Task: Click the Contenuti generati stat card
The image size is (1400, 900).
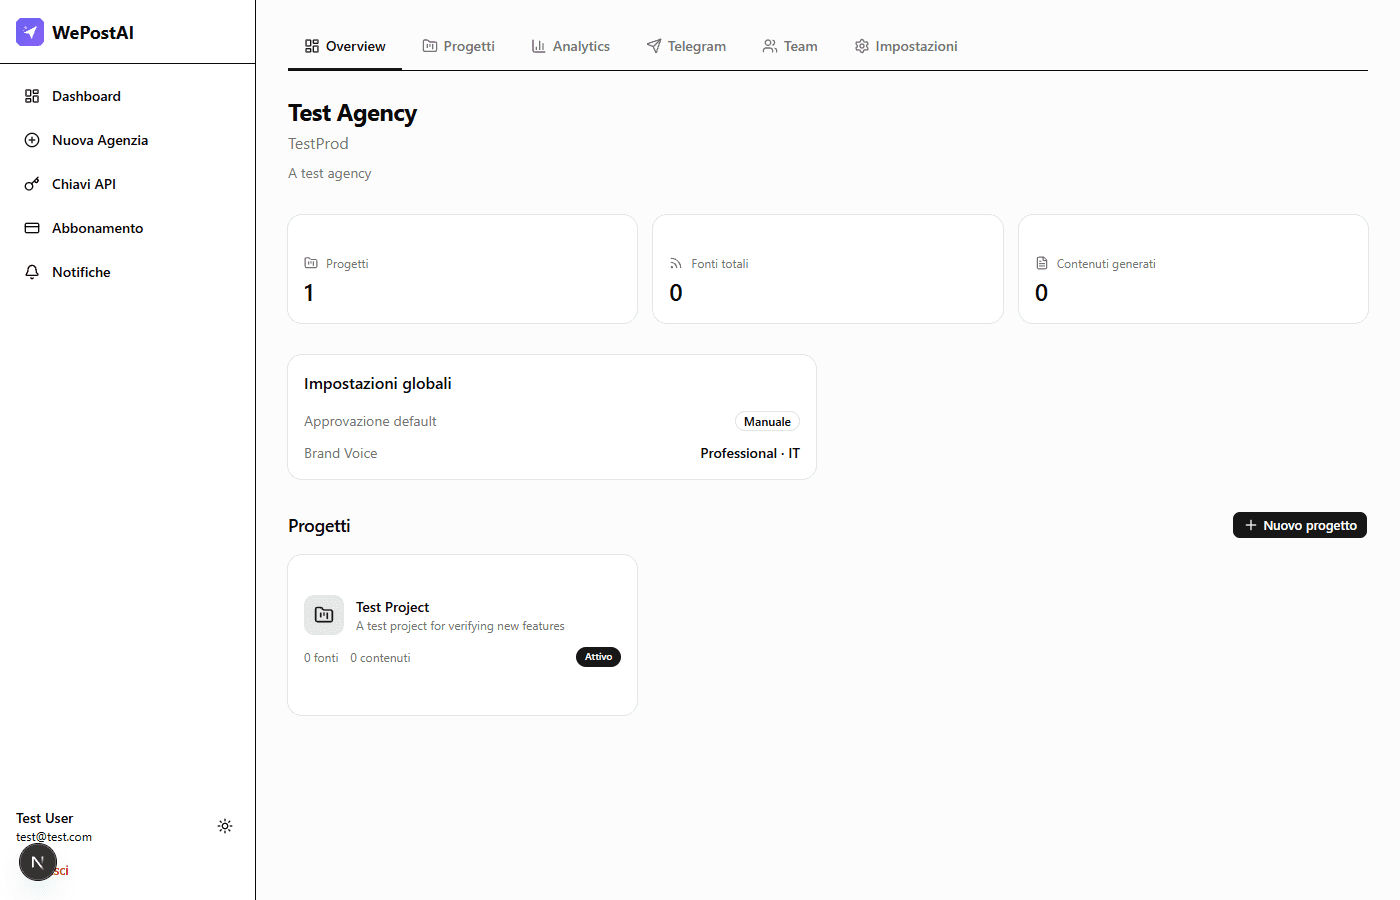Action: click(1192, 269)
